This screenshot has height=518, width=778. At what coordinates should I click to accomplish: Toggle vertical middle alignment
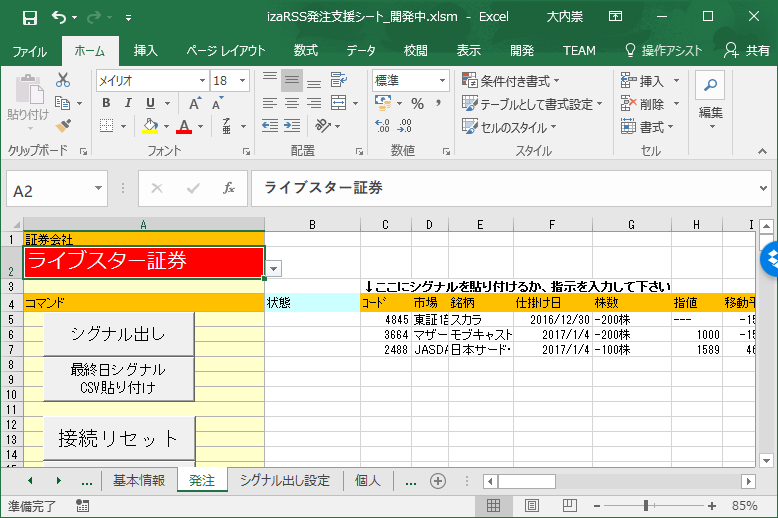tap(292, 80)
